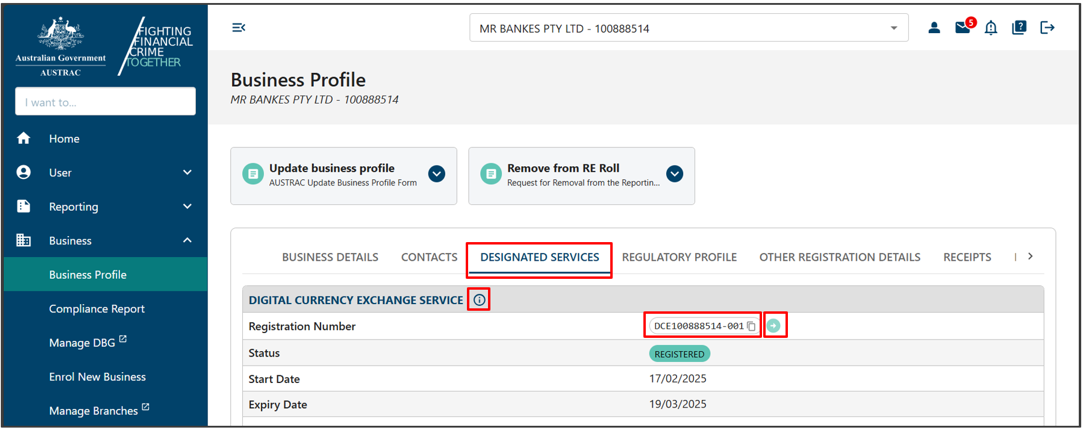Screen dimensions: 1085x431
Task: Click the User person icon in sidebar
Action: tap(24, 172)
